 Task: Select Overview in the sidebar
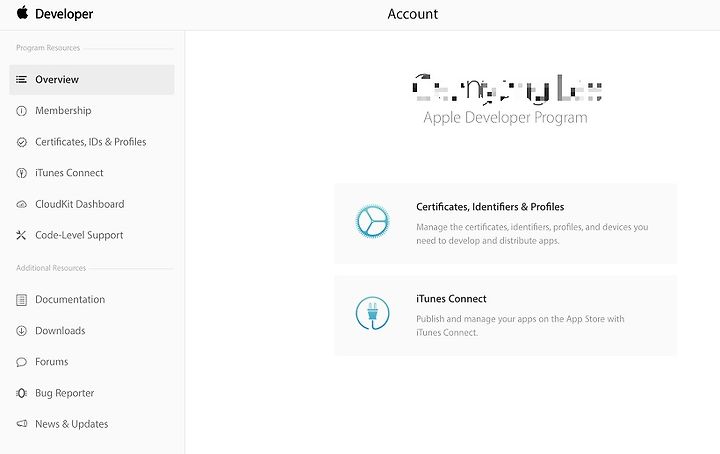92,79
